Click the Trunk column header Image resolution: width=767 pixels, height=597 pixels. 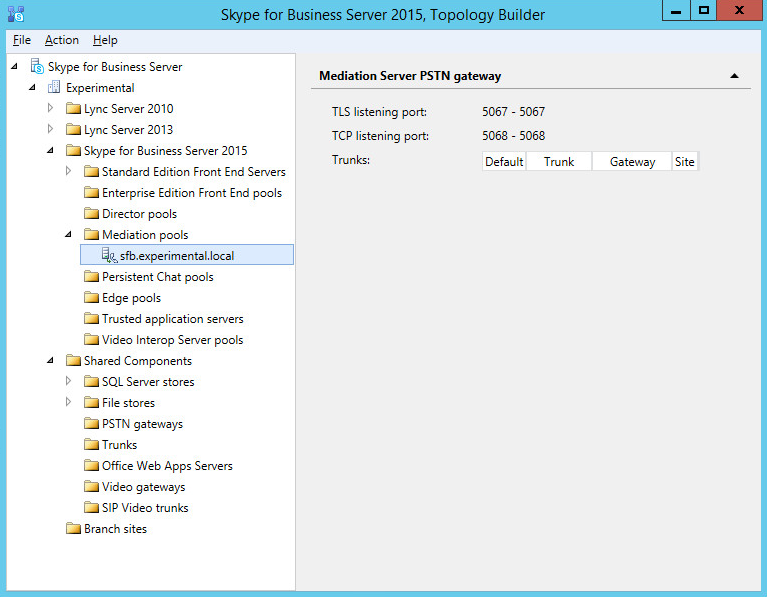[559, 162]
